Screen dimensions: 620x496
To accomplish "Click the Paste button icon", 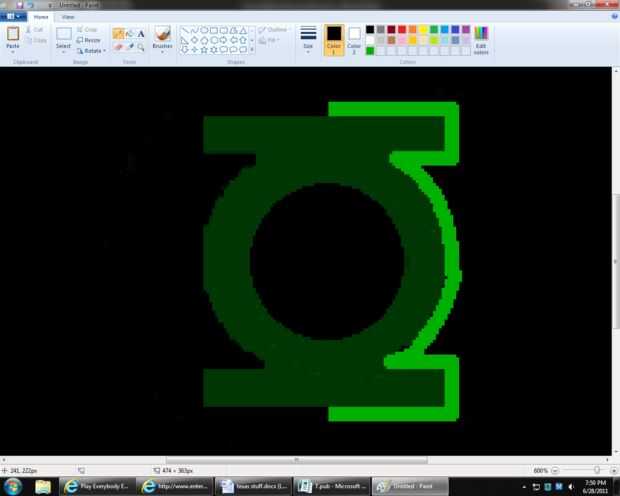I will point(13,34).
